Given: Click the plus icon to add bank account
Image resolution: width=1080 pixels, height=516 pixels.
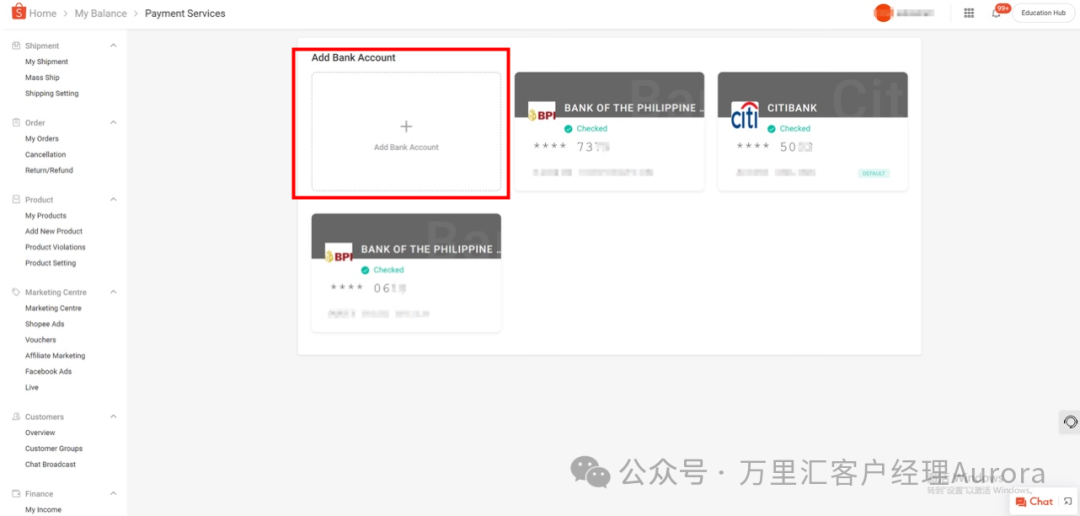Looking at the screenshot, I should [x=406, y=127].
